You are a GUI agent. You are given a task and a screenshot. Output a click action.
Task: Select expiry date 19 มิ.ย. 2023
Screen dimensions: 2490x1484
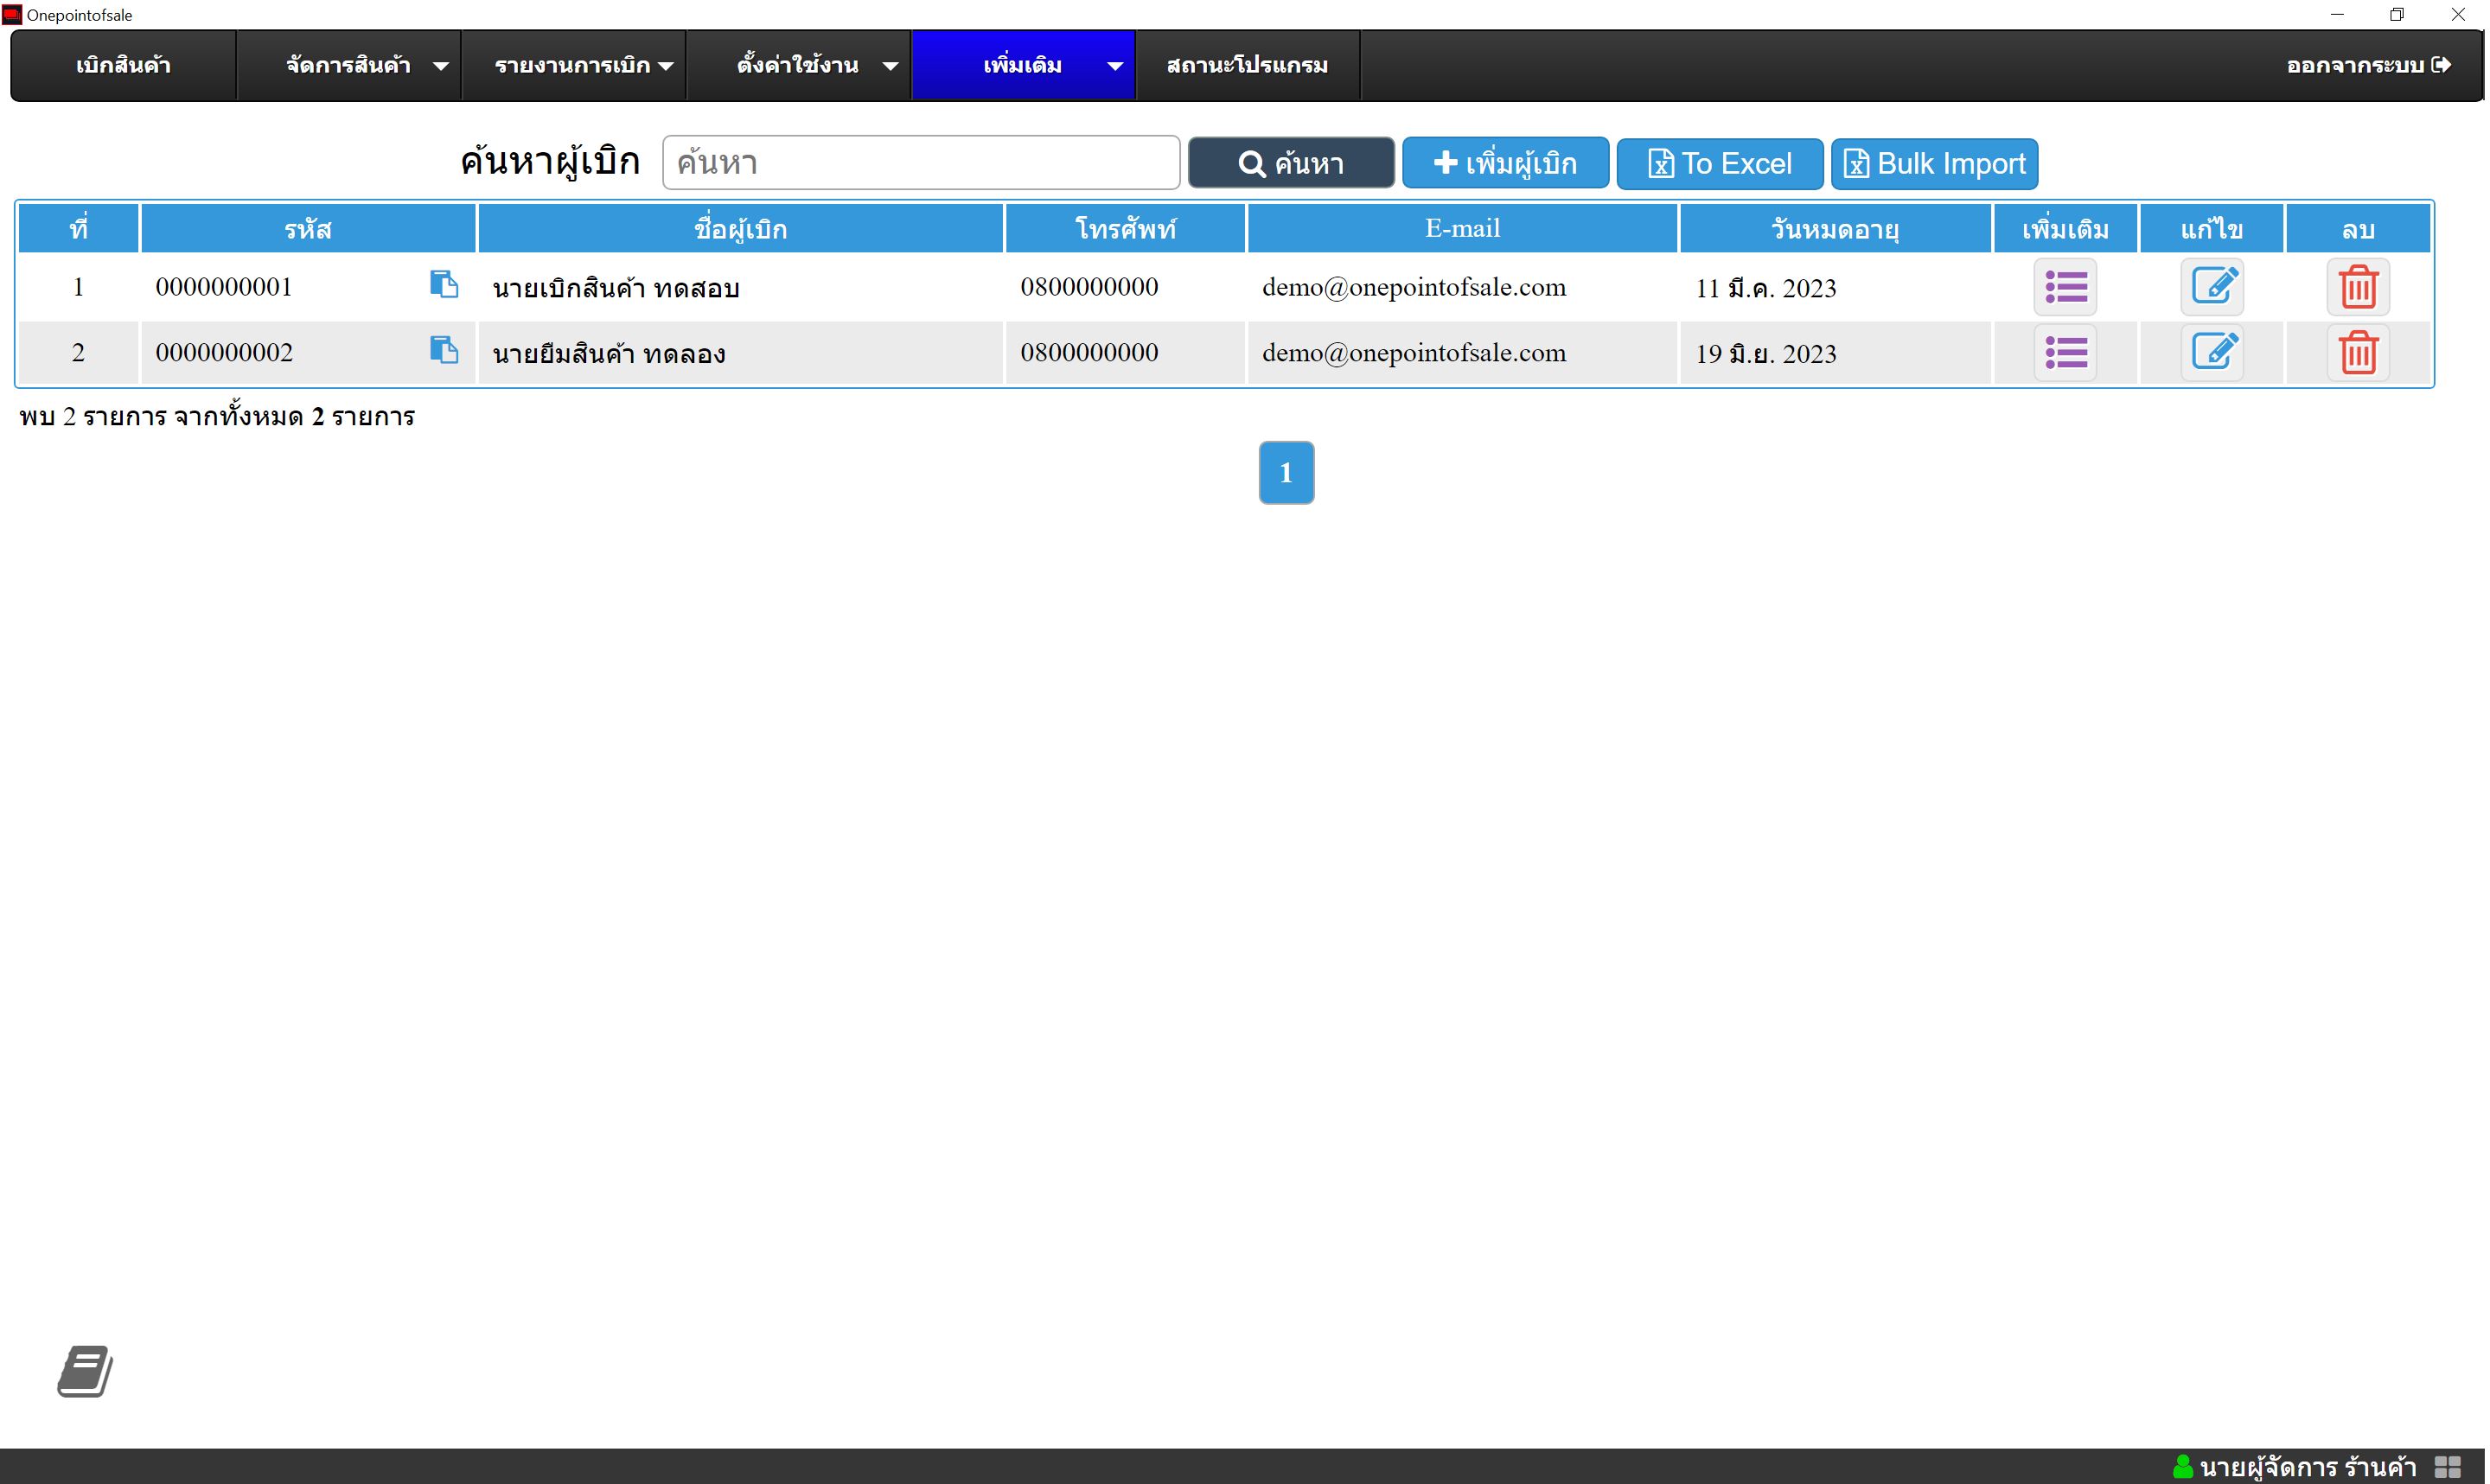[x=1766, y=353]
